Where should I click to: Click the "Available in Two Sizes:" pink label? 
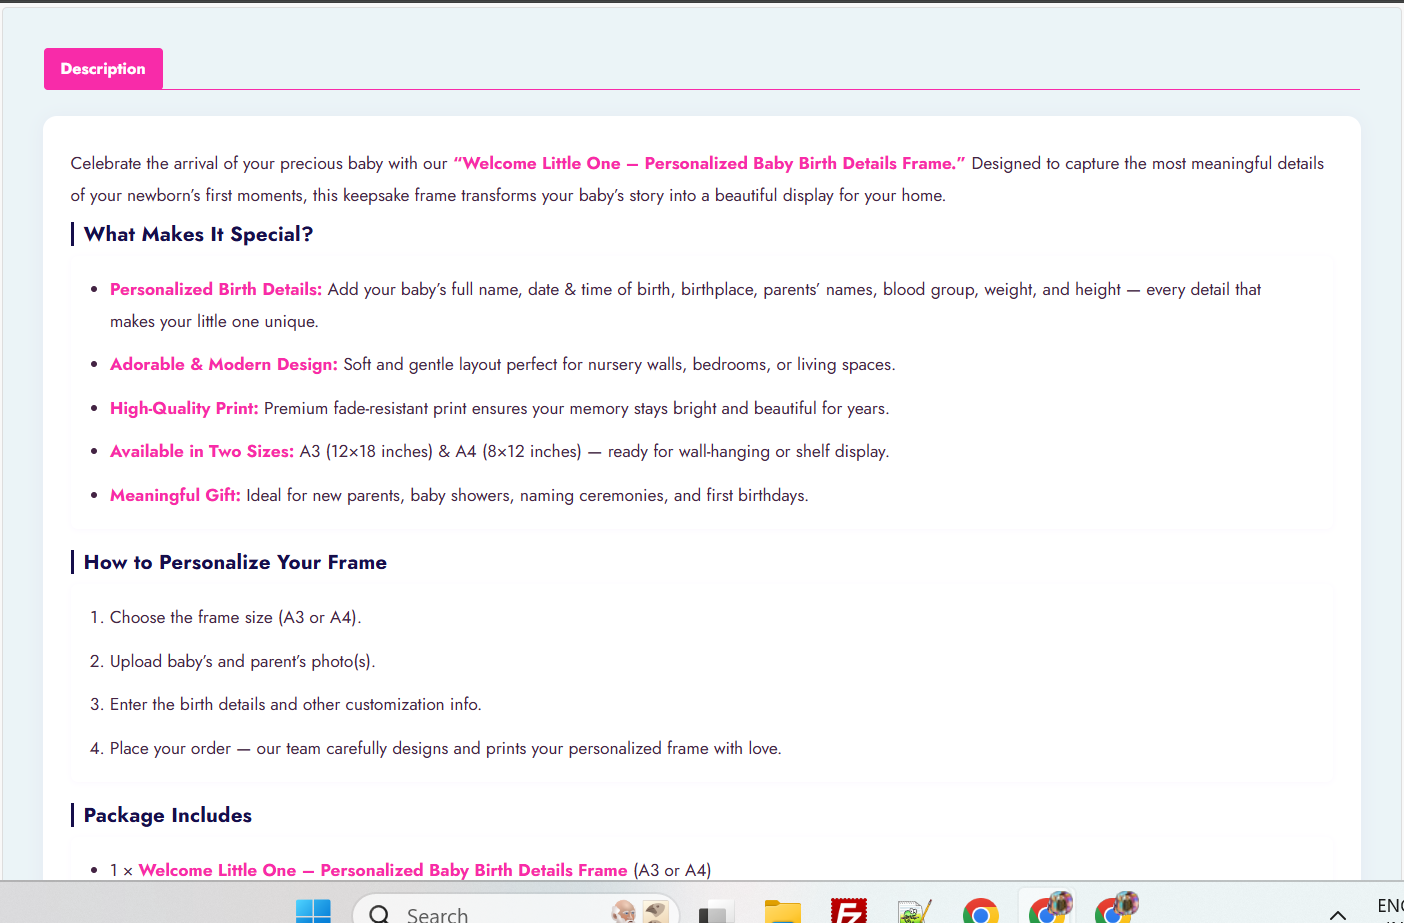202,451
